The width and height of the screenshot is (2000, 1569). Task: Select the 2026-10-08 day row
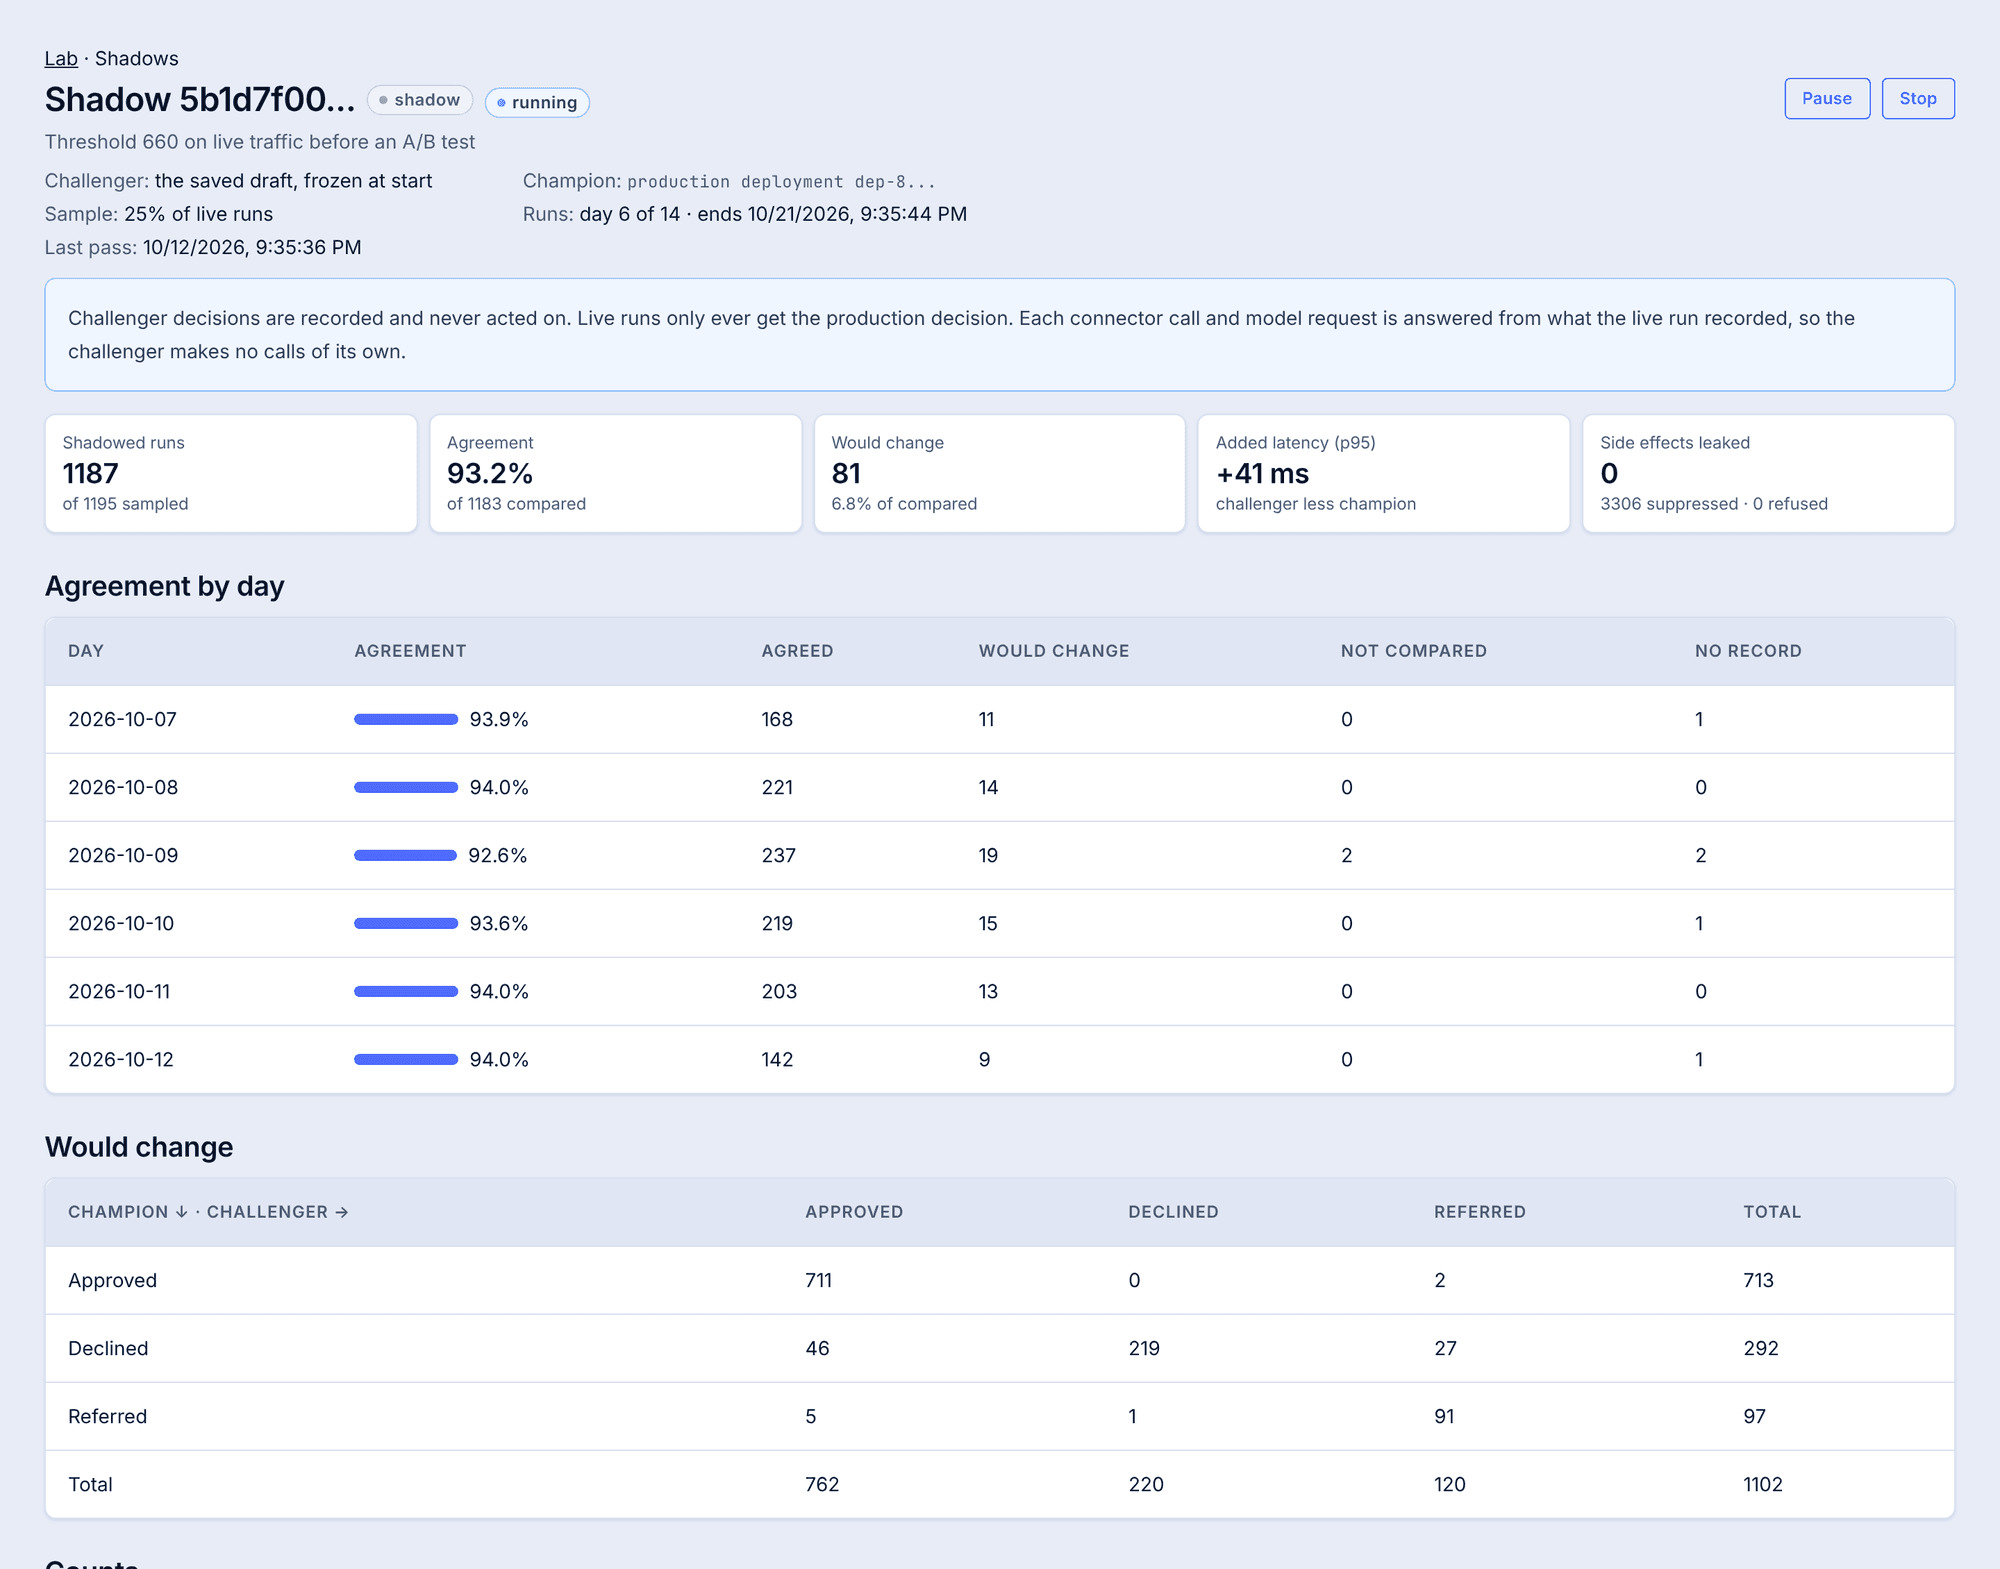[999, 787]
